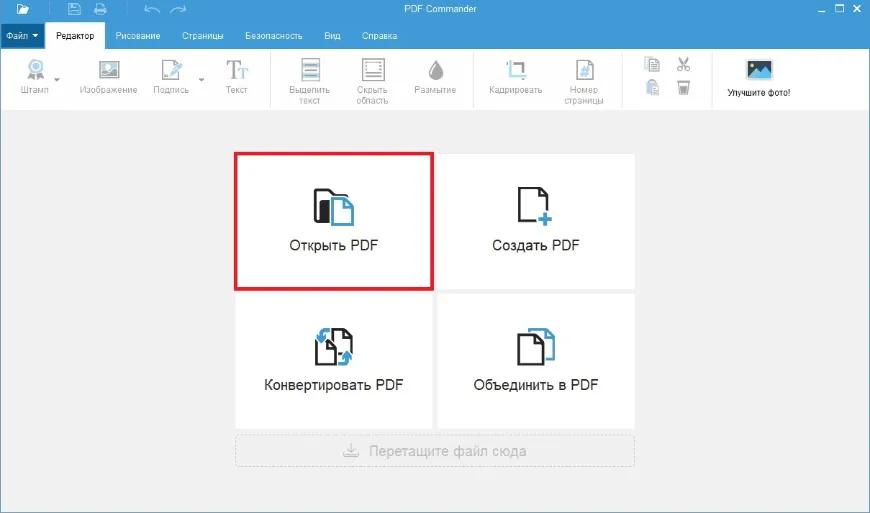Viewport: 870px width, 513px height.
Task: Open the Безопасность tab
Action: click(x=274, y=35)
